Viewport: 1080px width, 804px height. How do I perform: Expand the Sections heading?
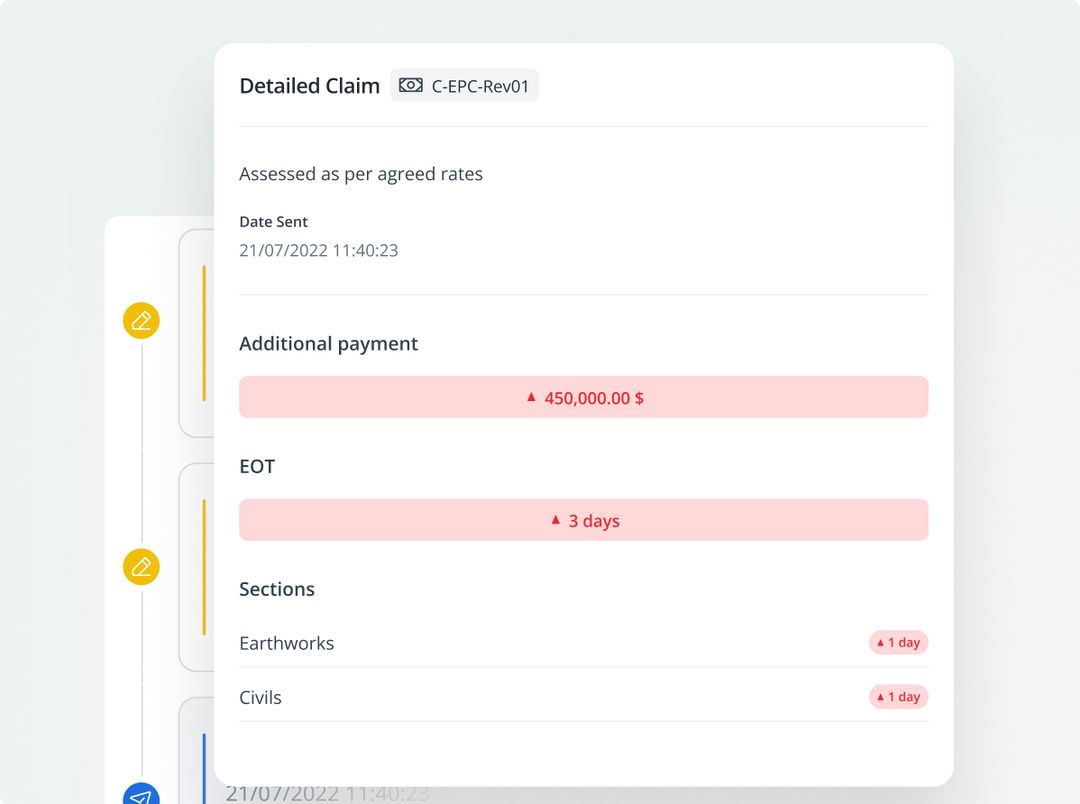[x=277, y=589]
